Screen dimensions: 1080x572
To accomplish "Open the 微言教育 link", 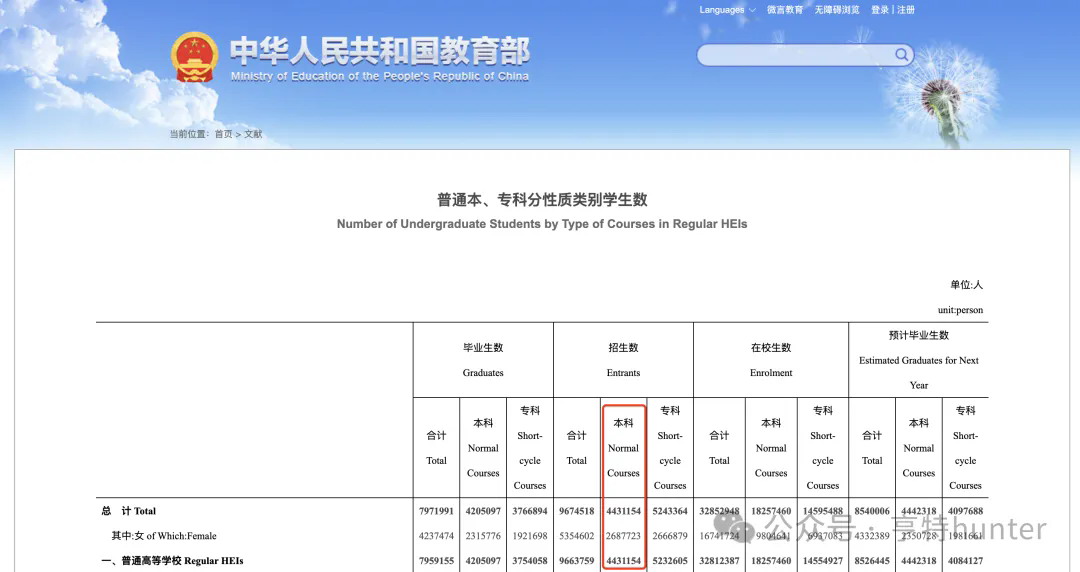I will click(785, 10).
